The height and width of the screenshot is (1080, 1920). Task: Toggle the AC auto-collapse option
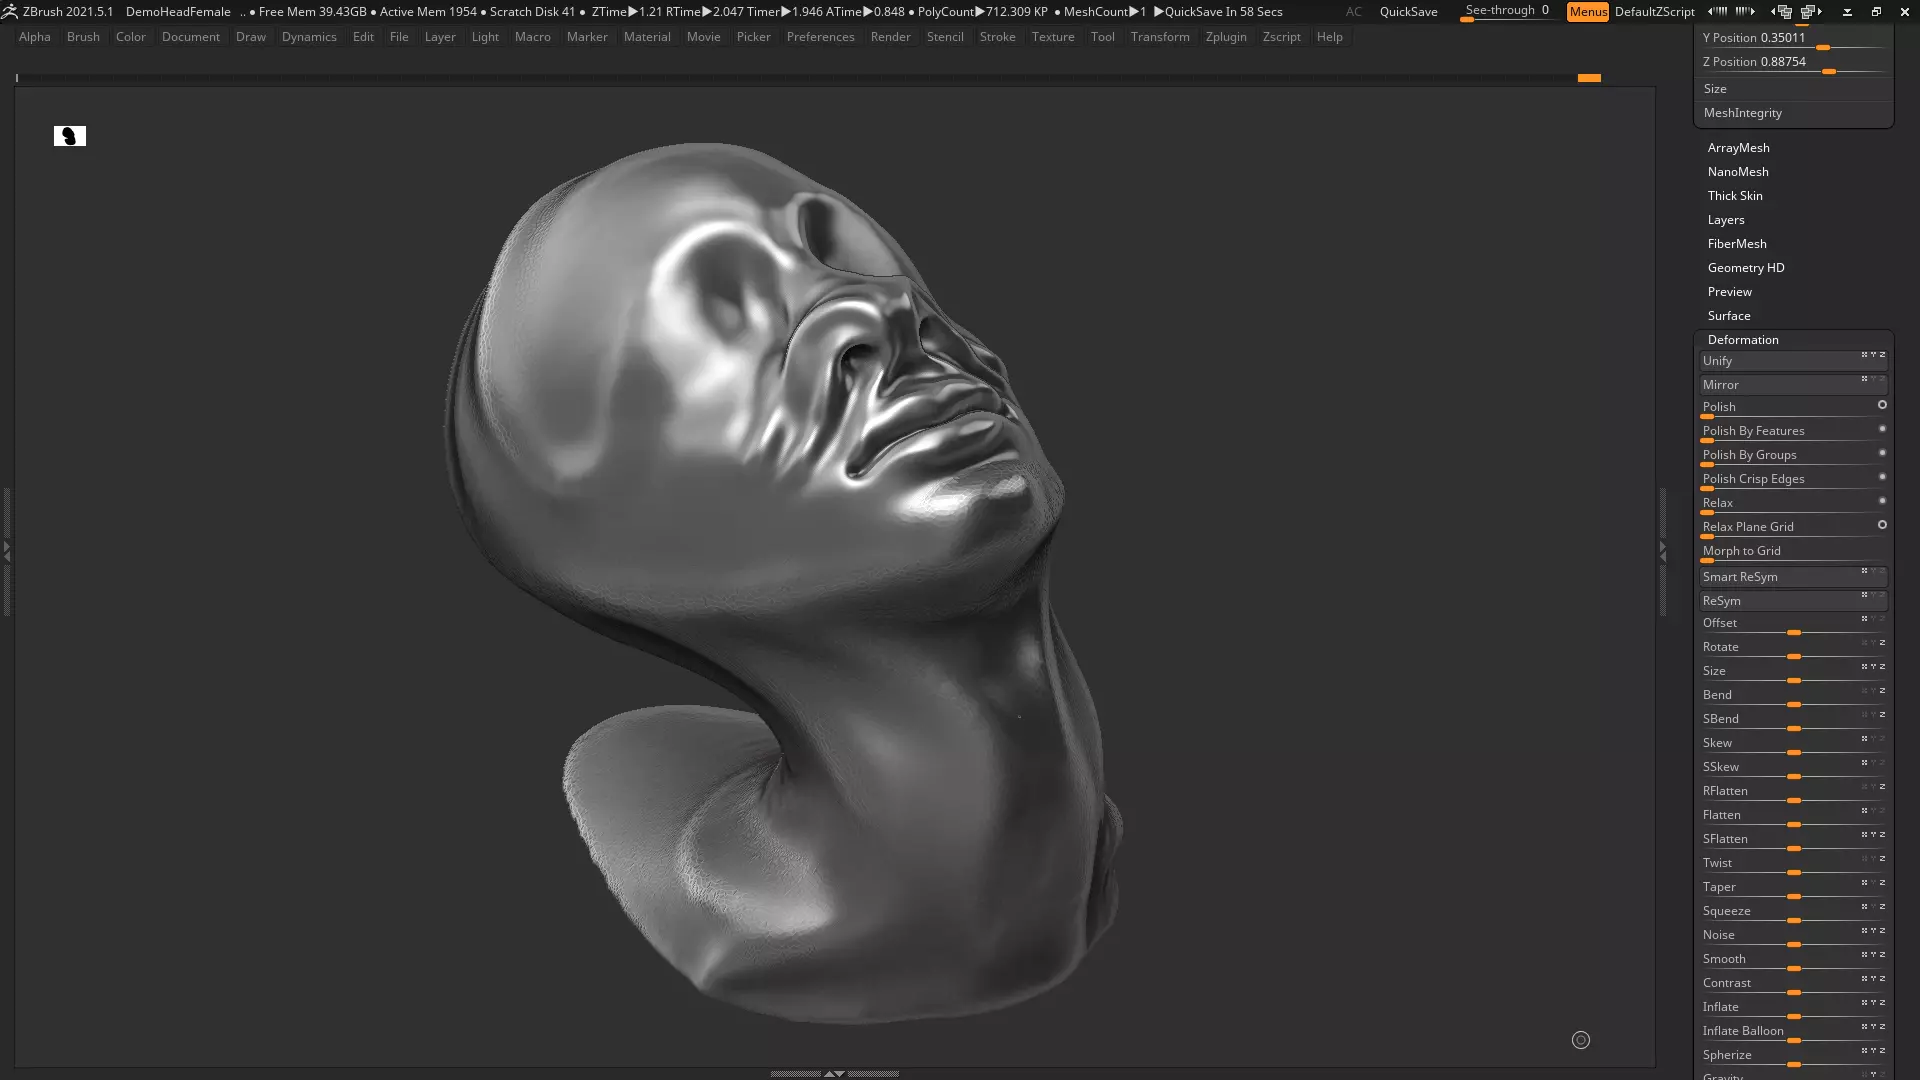coord(1353,12)
